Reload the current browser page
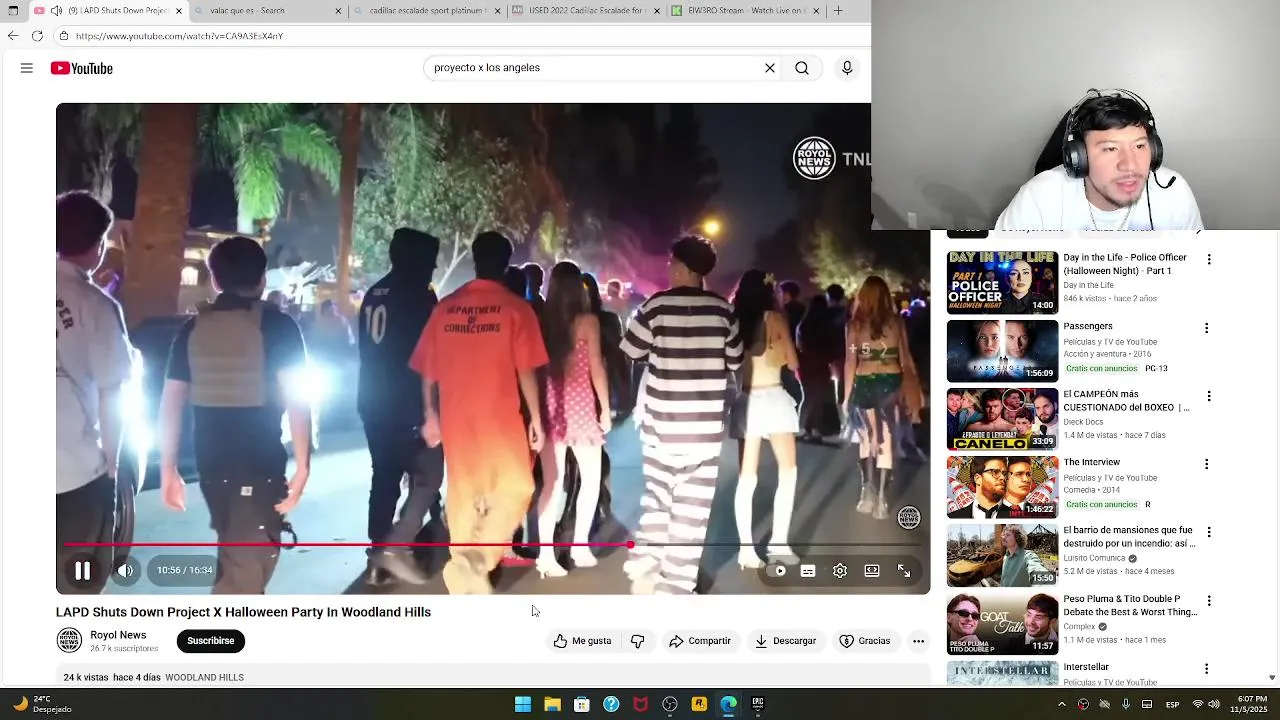The width and height of the screenshot is (1280, 720). (x=37, y=36)
